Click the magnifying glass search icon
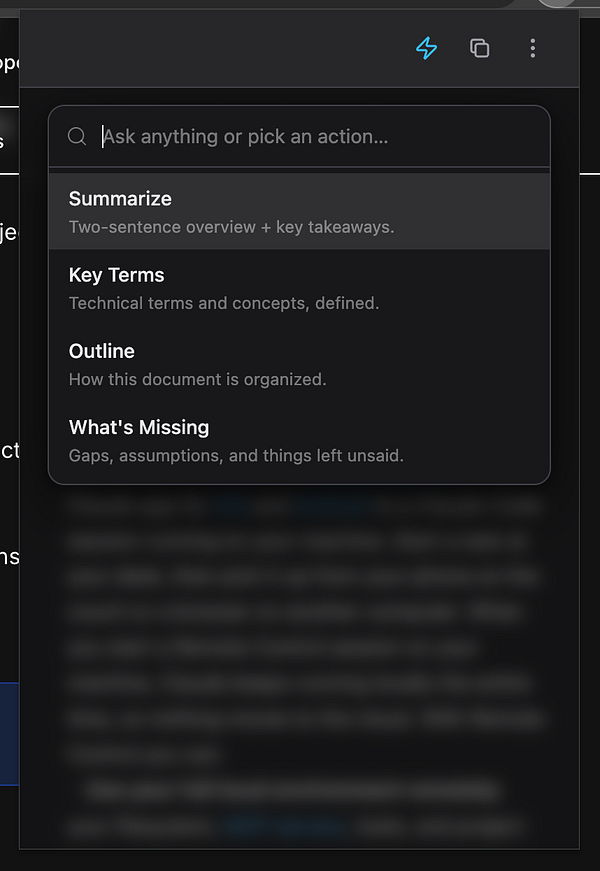Image resolution: width=600 pixels, height=871 pixels. click(x=77, y=137)
